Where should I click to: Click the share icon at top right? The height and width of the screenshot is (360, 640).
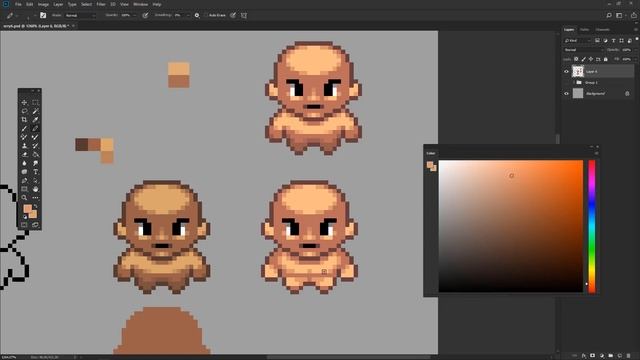point(634,16)
